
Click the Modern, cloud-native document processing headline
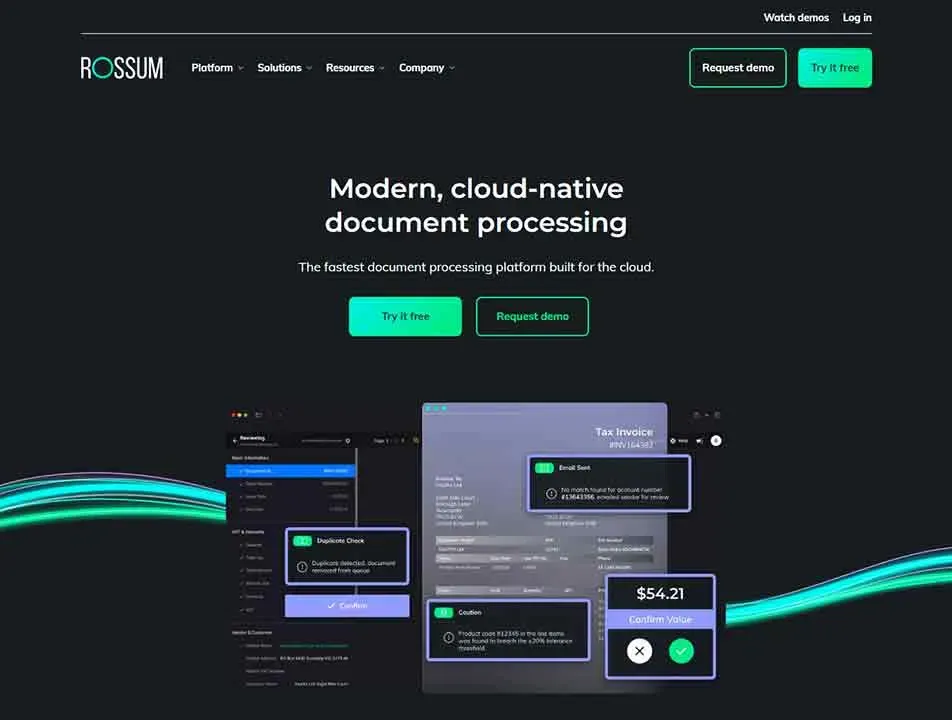pyautogui.click(x=476, y=205)
